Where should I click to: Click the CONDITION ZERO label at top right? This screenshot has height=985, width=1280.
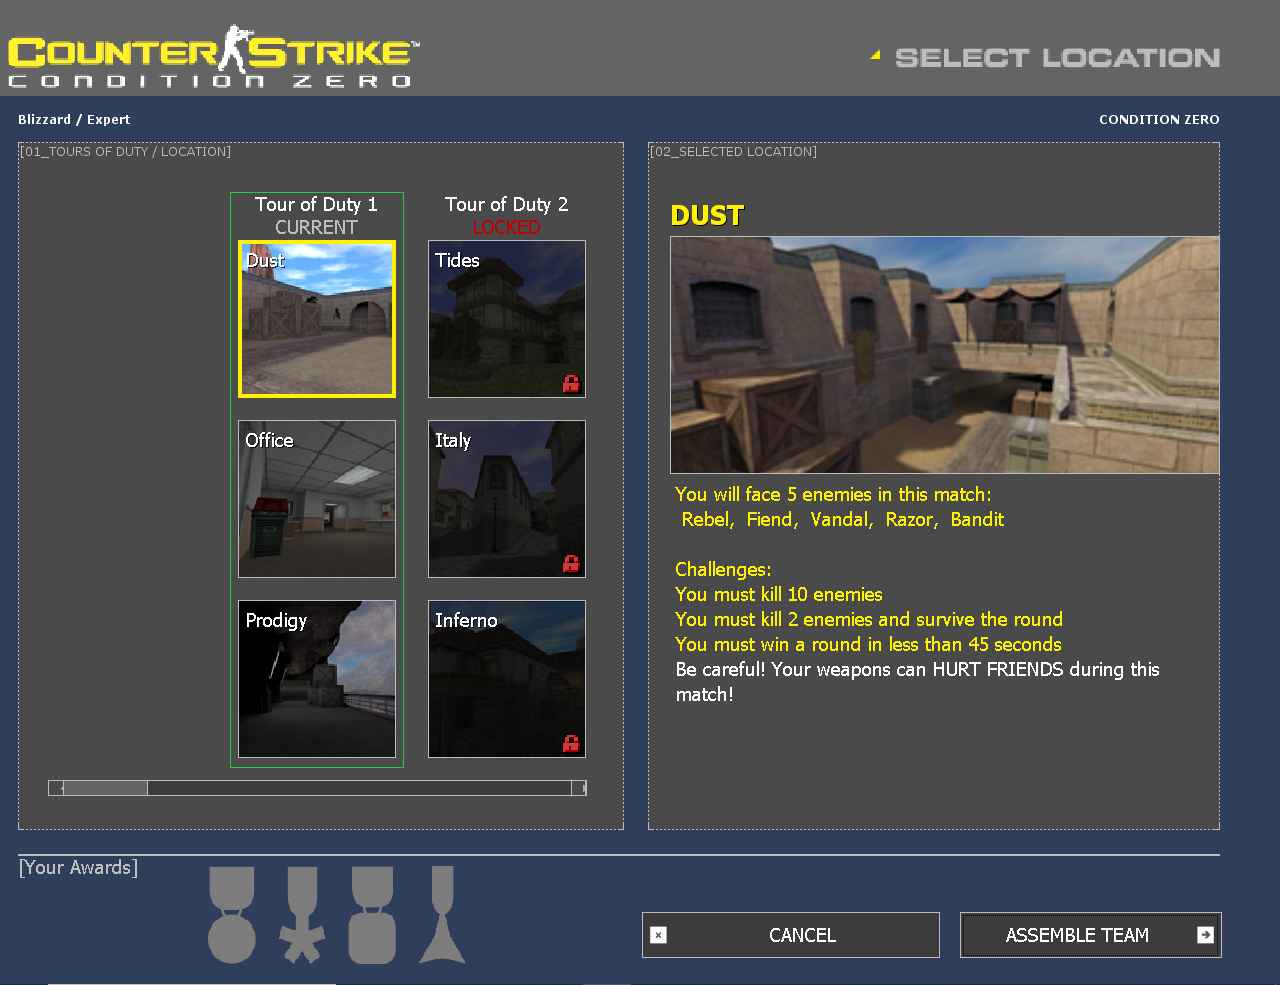(1159, 119)
